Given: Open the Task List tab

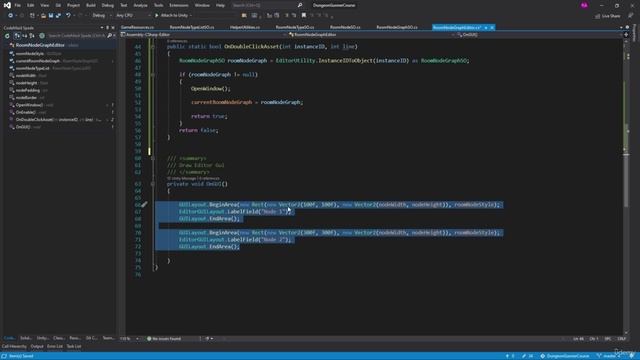Looking at the screenshot, I should (74, 347).
